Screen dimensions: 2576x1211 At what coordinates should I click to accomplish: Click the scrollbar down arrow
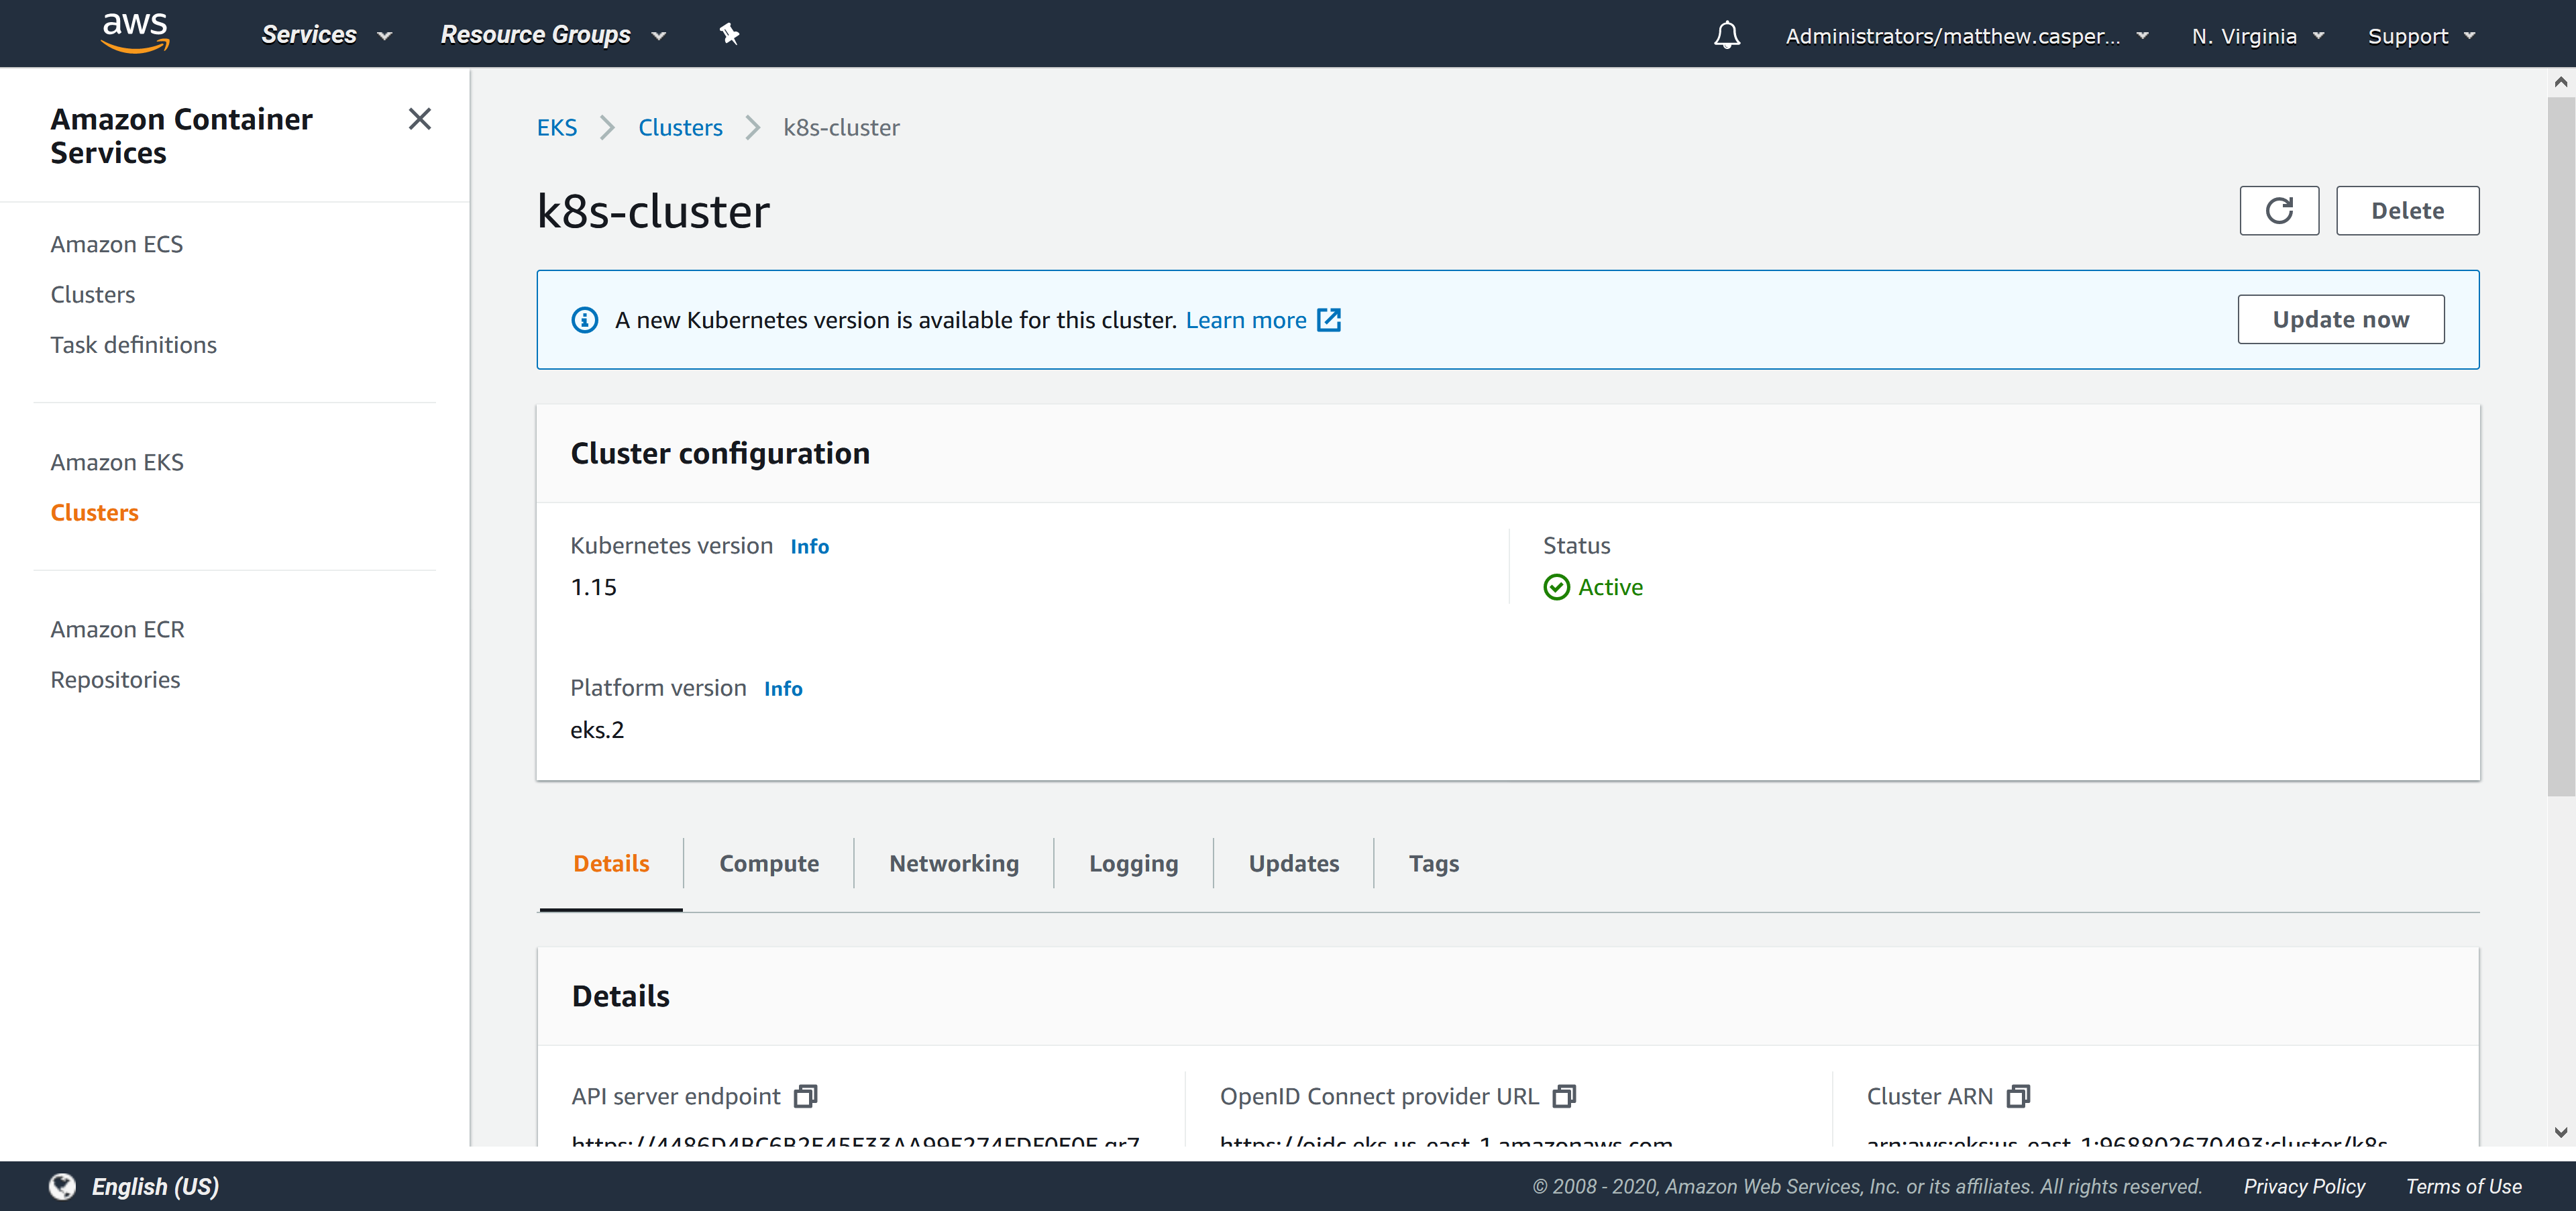[2560, 1132]
